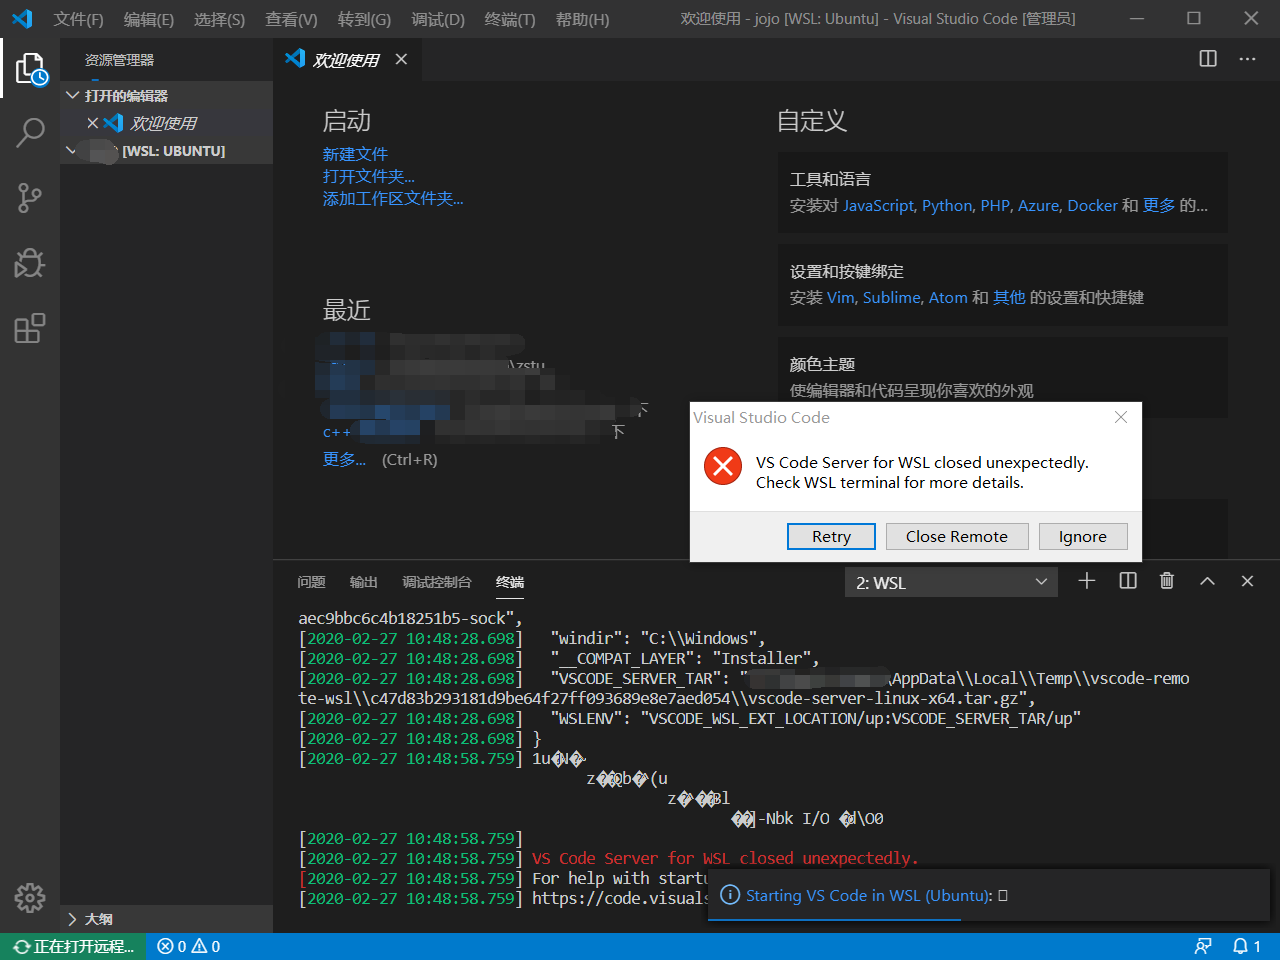The image size is (1280, 960).
Task: Click the Azure link
Action: [1038, 205]
